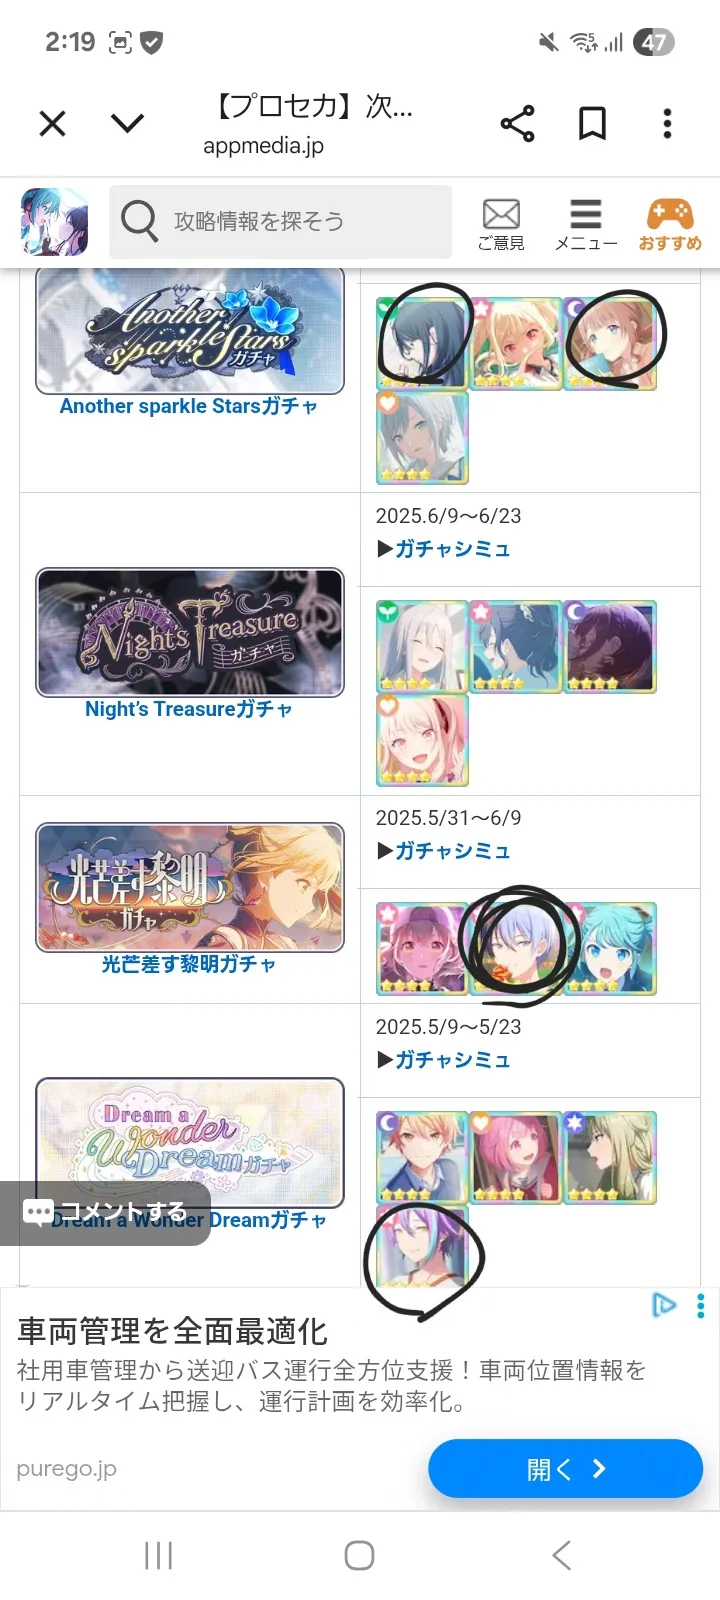
Task: Open the メニュー hamburger menu
Action: coord(586,224)
